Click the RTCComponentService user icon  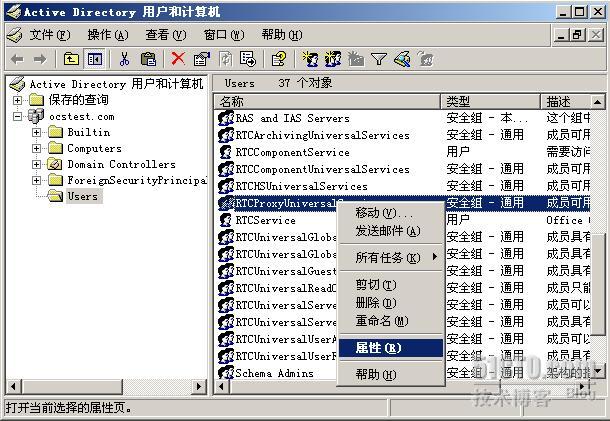coord(226,152)
